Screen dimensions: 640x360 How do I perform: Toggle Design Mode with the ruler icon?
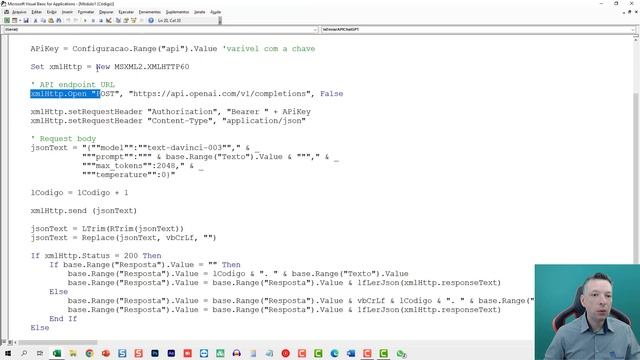pyautogui.click(x=109, y=20)
